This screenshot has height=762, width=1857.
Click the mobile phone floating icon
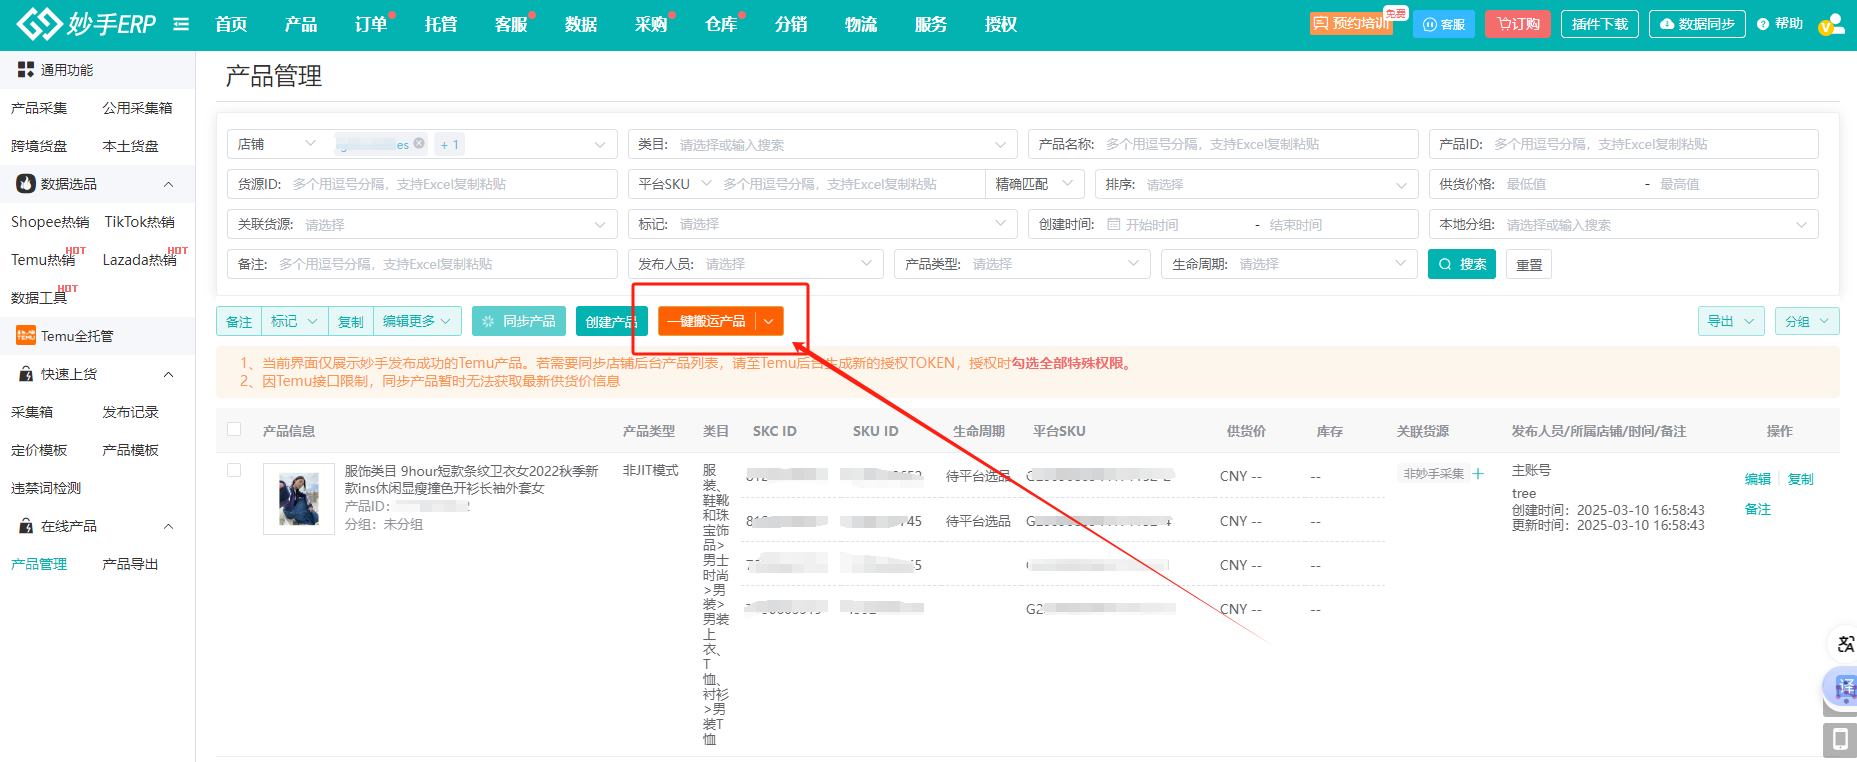point(1840,740)
